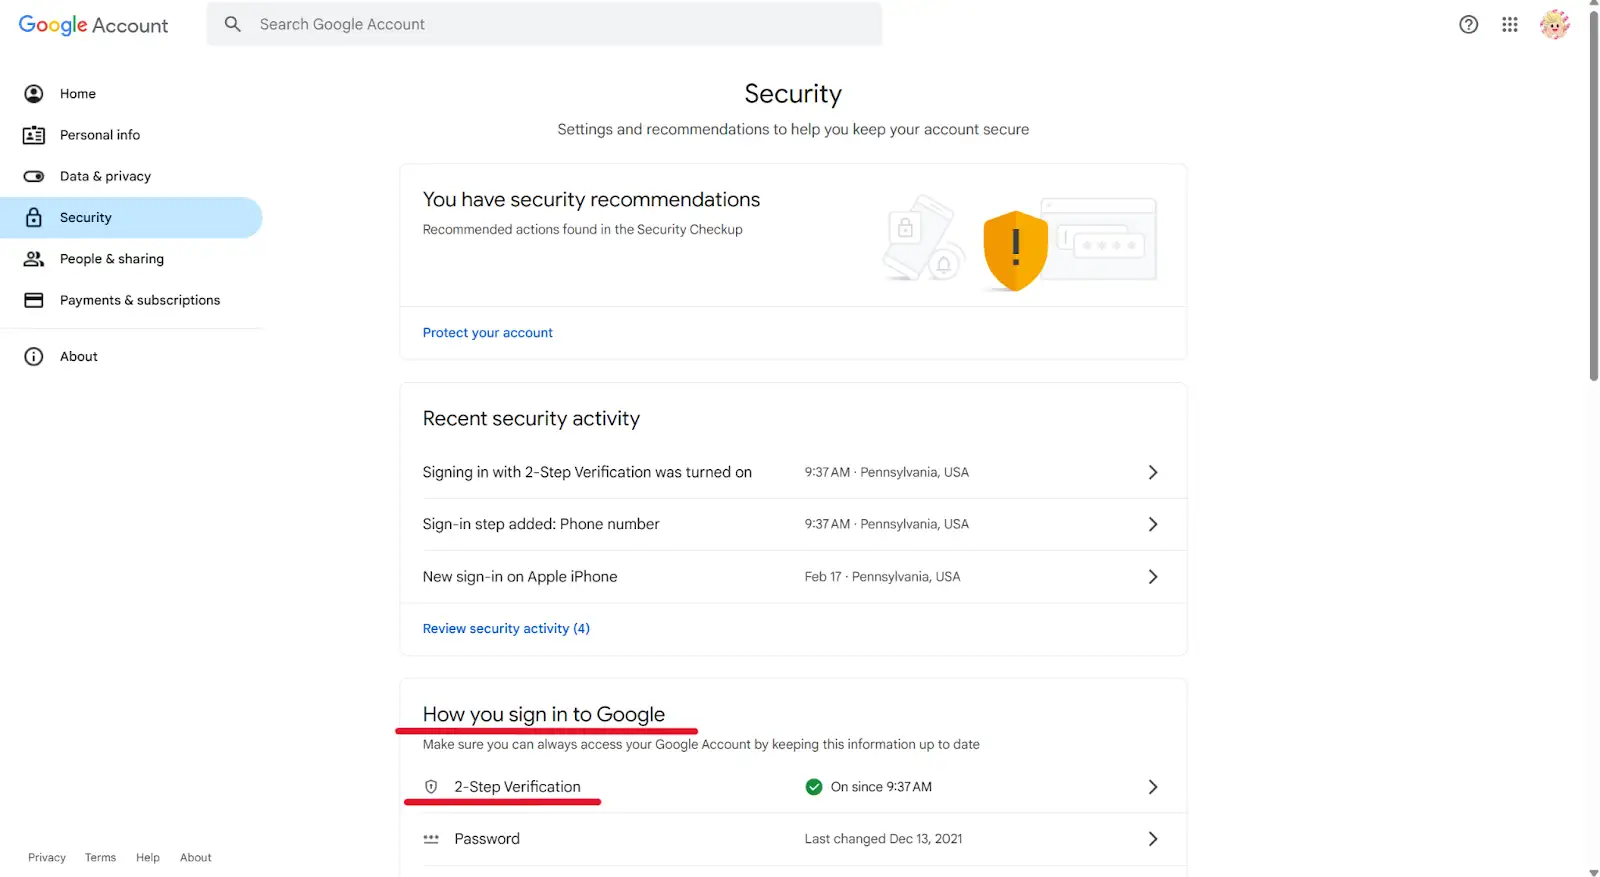The width and height of the screenshot is (1600, 877).
Task: Open the Terms footer link
Action: click(x=100, y=858)
